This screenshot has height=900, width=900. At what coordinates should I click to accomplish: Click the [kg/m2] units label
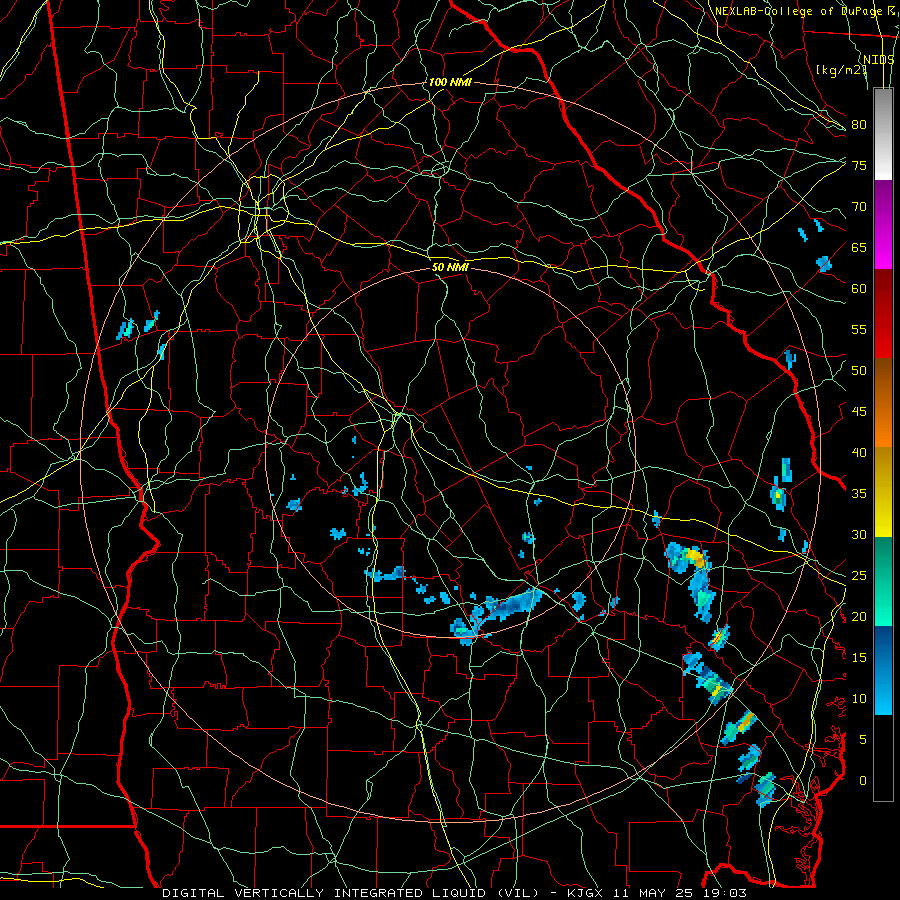coord(841,69)
